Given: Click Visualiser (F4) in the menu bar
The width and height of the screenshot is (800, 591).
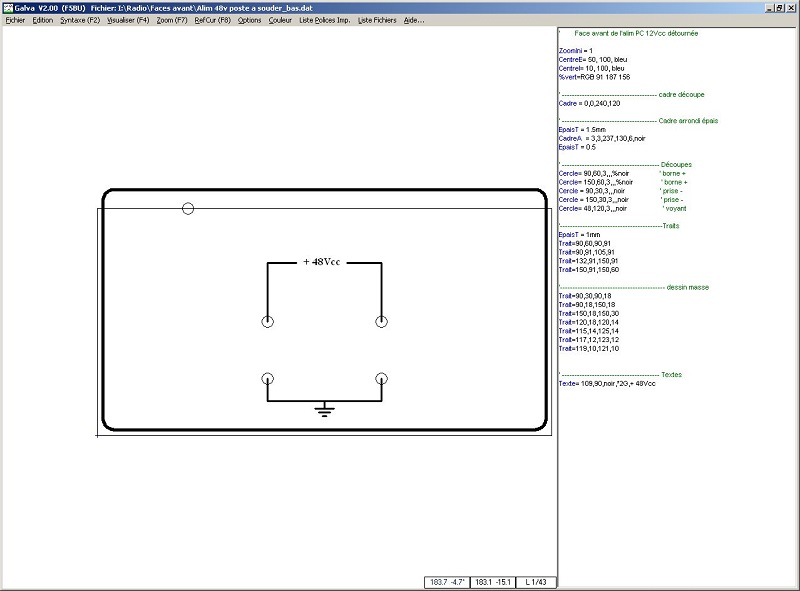Looking at the screenshot, I should tap(128, 20).
